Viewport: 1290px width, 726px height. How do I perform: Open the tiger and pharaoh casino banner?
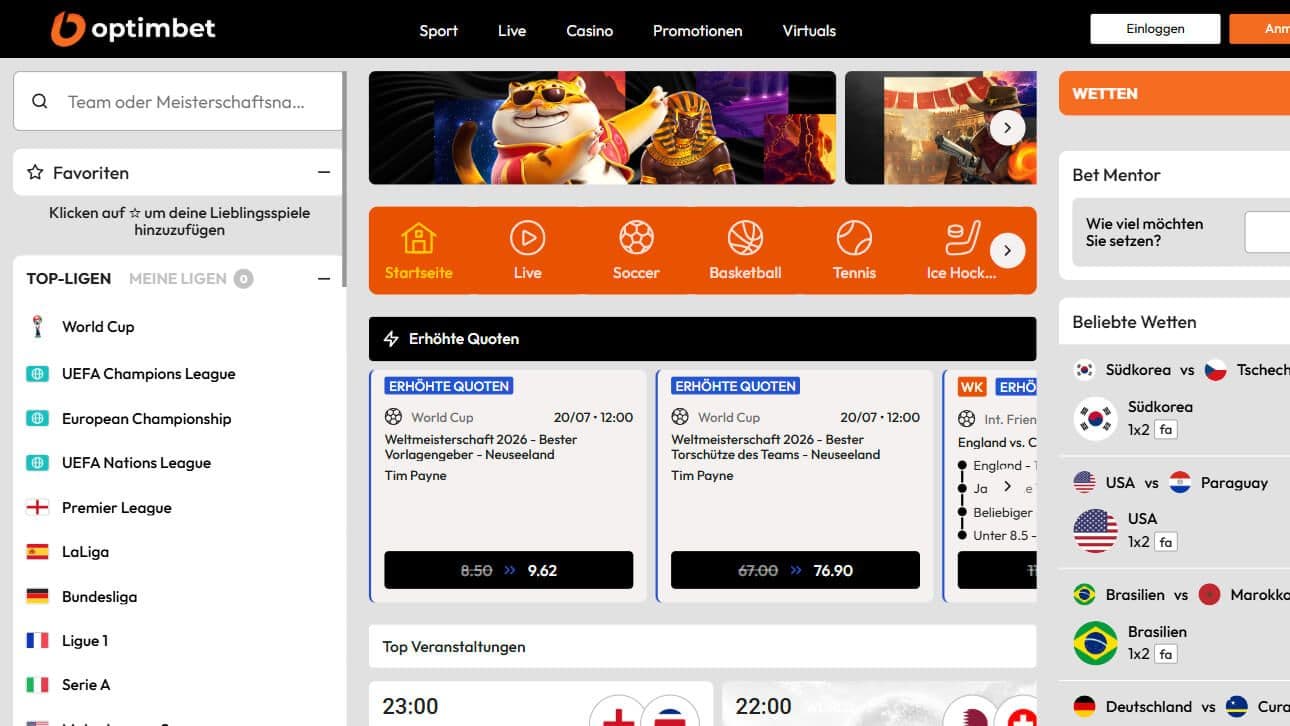pos(602,127)
